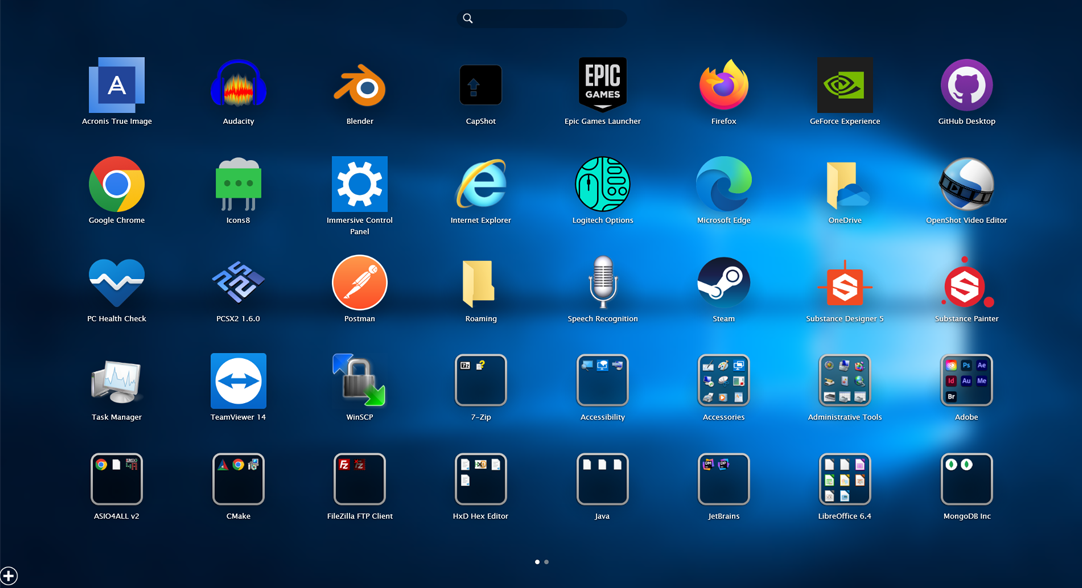Launch the Icons8 app
The image size is (1082, 588).
238,184
